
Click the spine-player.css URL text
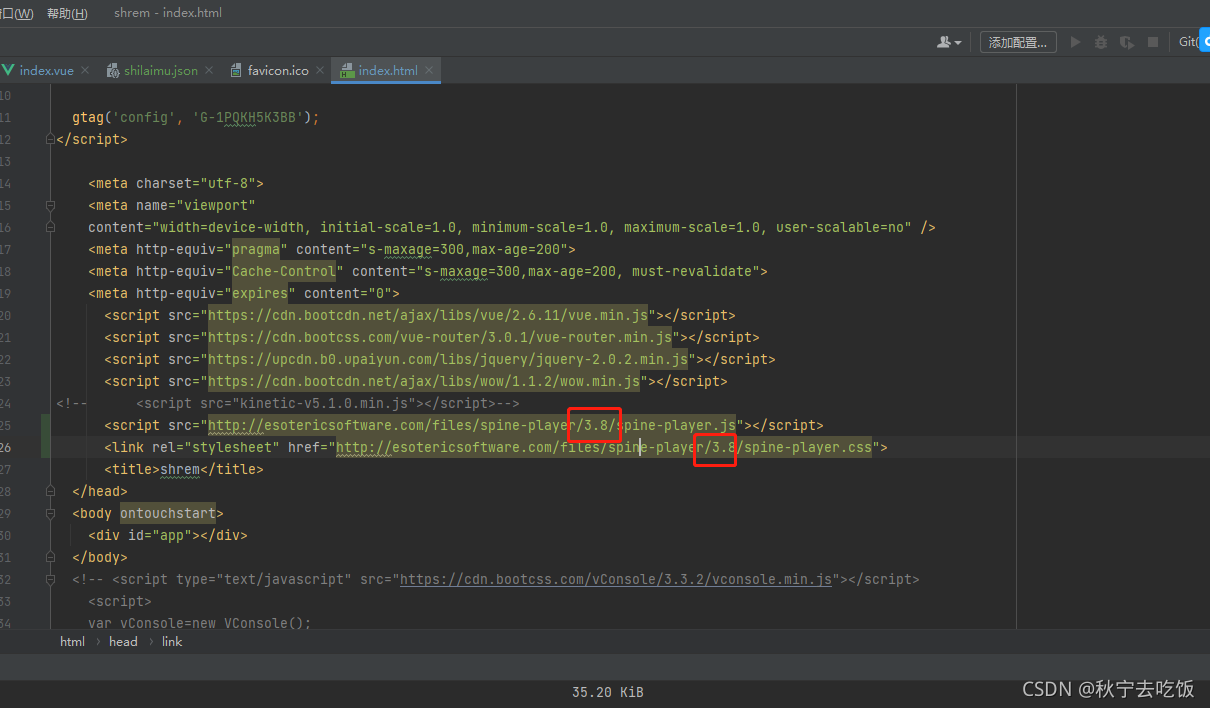604,447
